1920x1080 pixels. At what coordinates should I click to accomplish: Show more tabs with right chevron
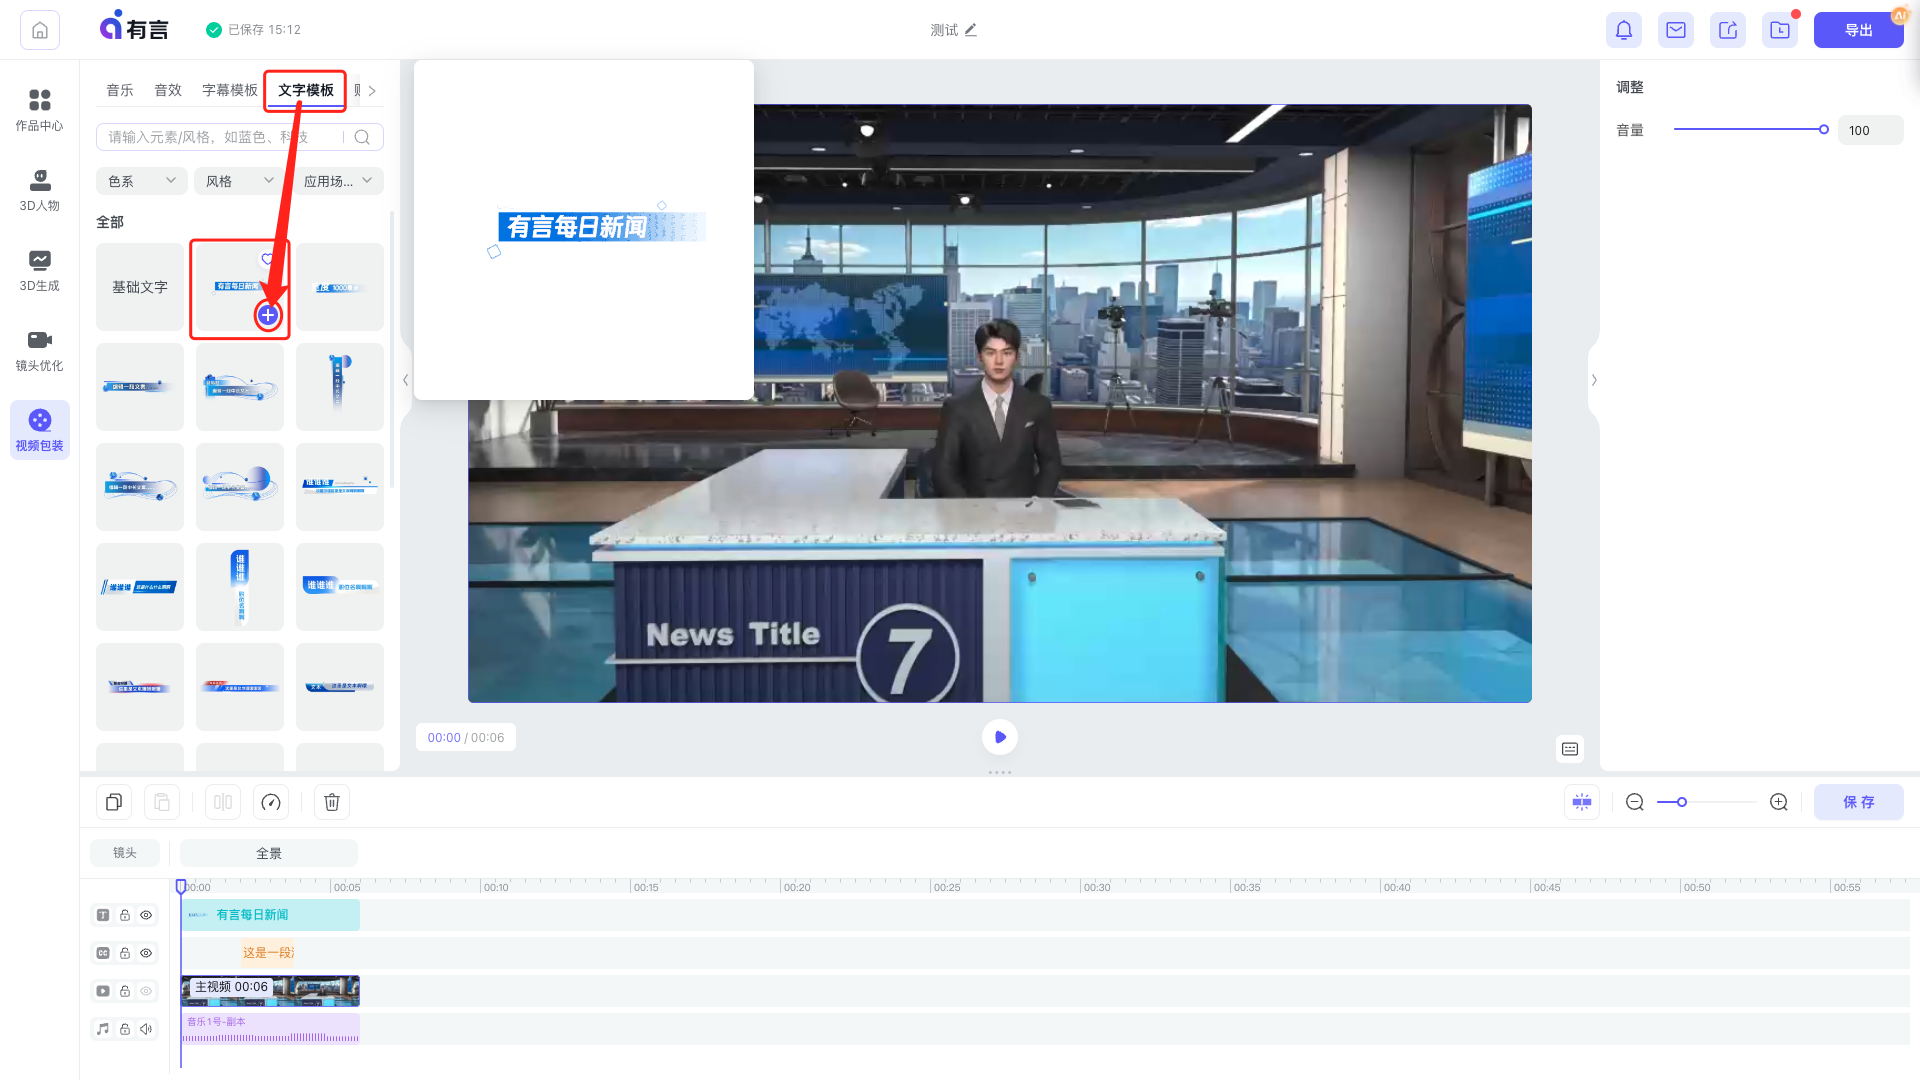(372, 91)
